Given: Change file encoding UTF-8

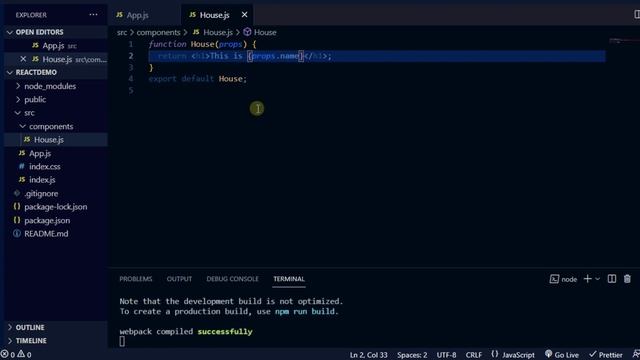Looking at the screenshot, I should 446,355.
